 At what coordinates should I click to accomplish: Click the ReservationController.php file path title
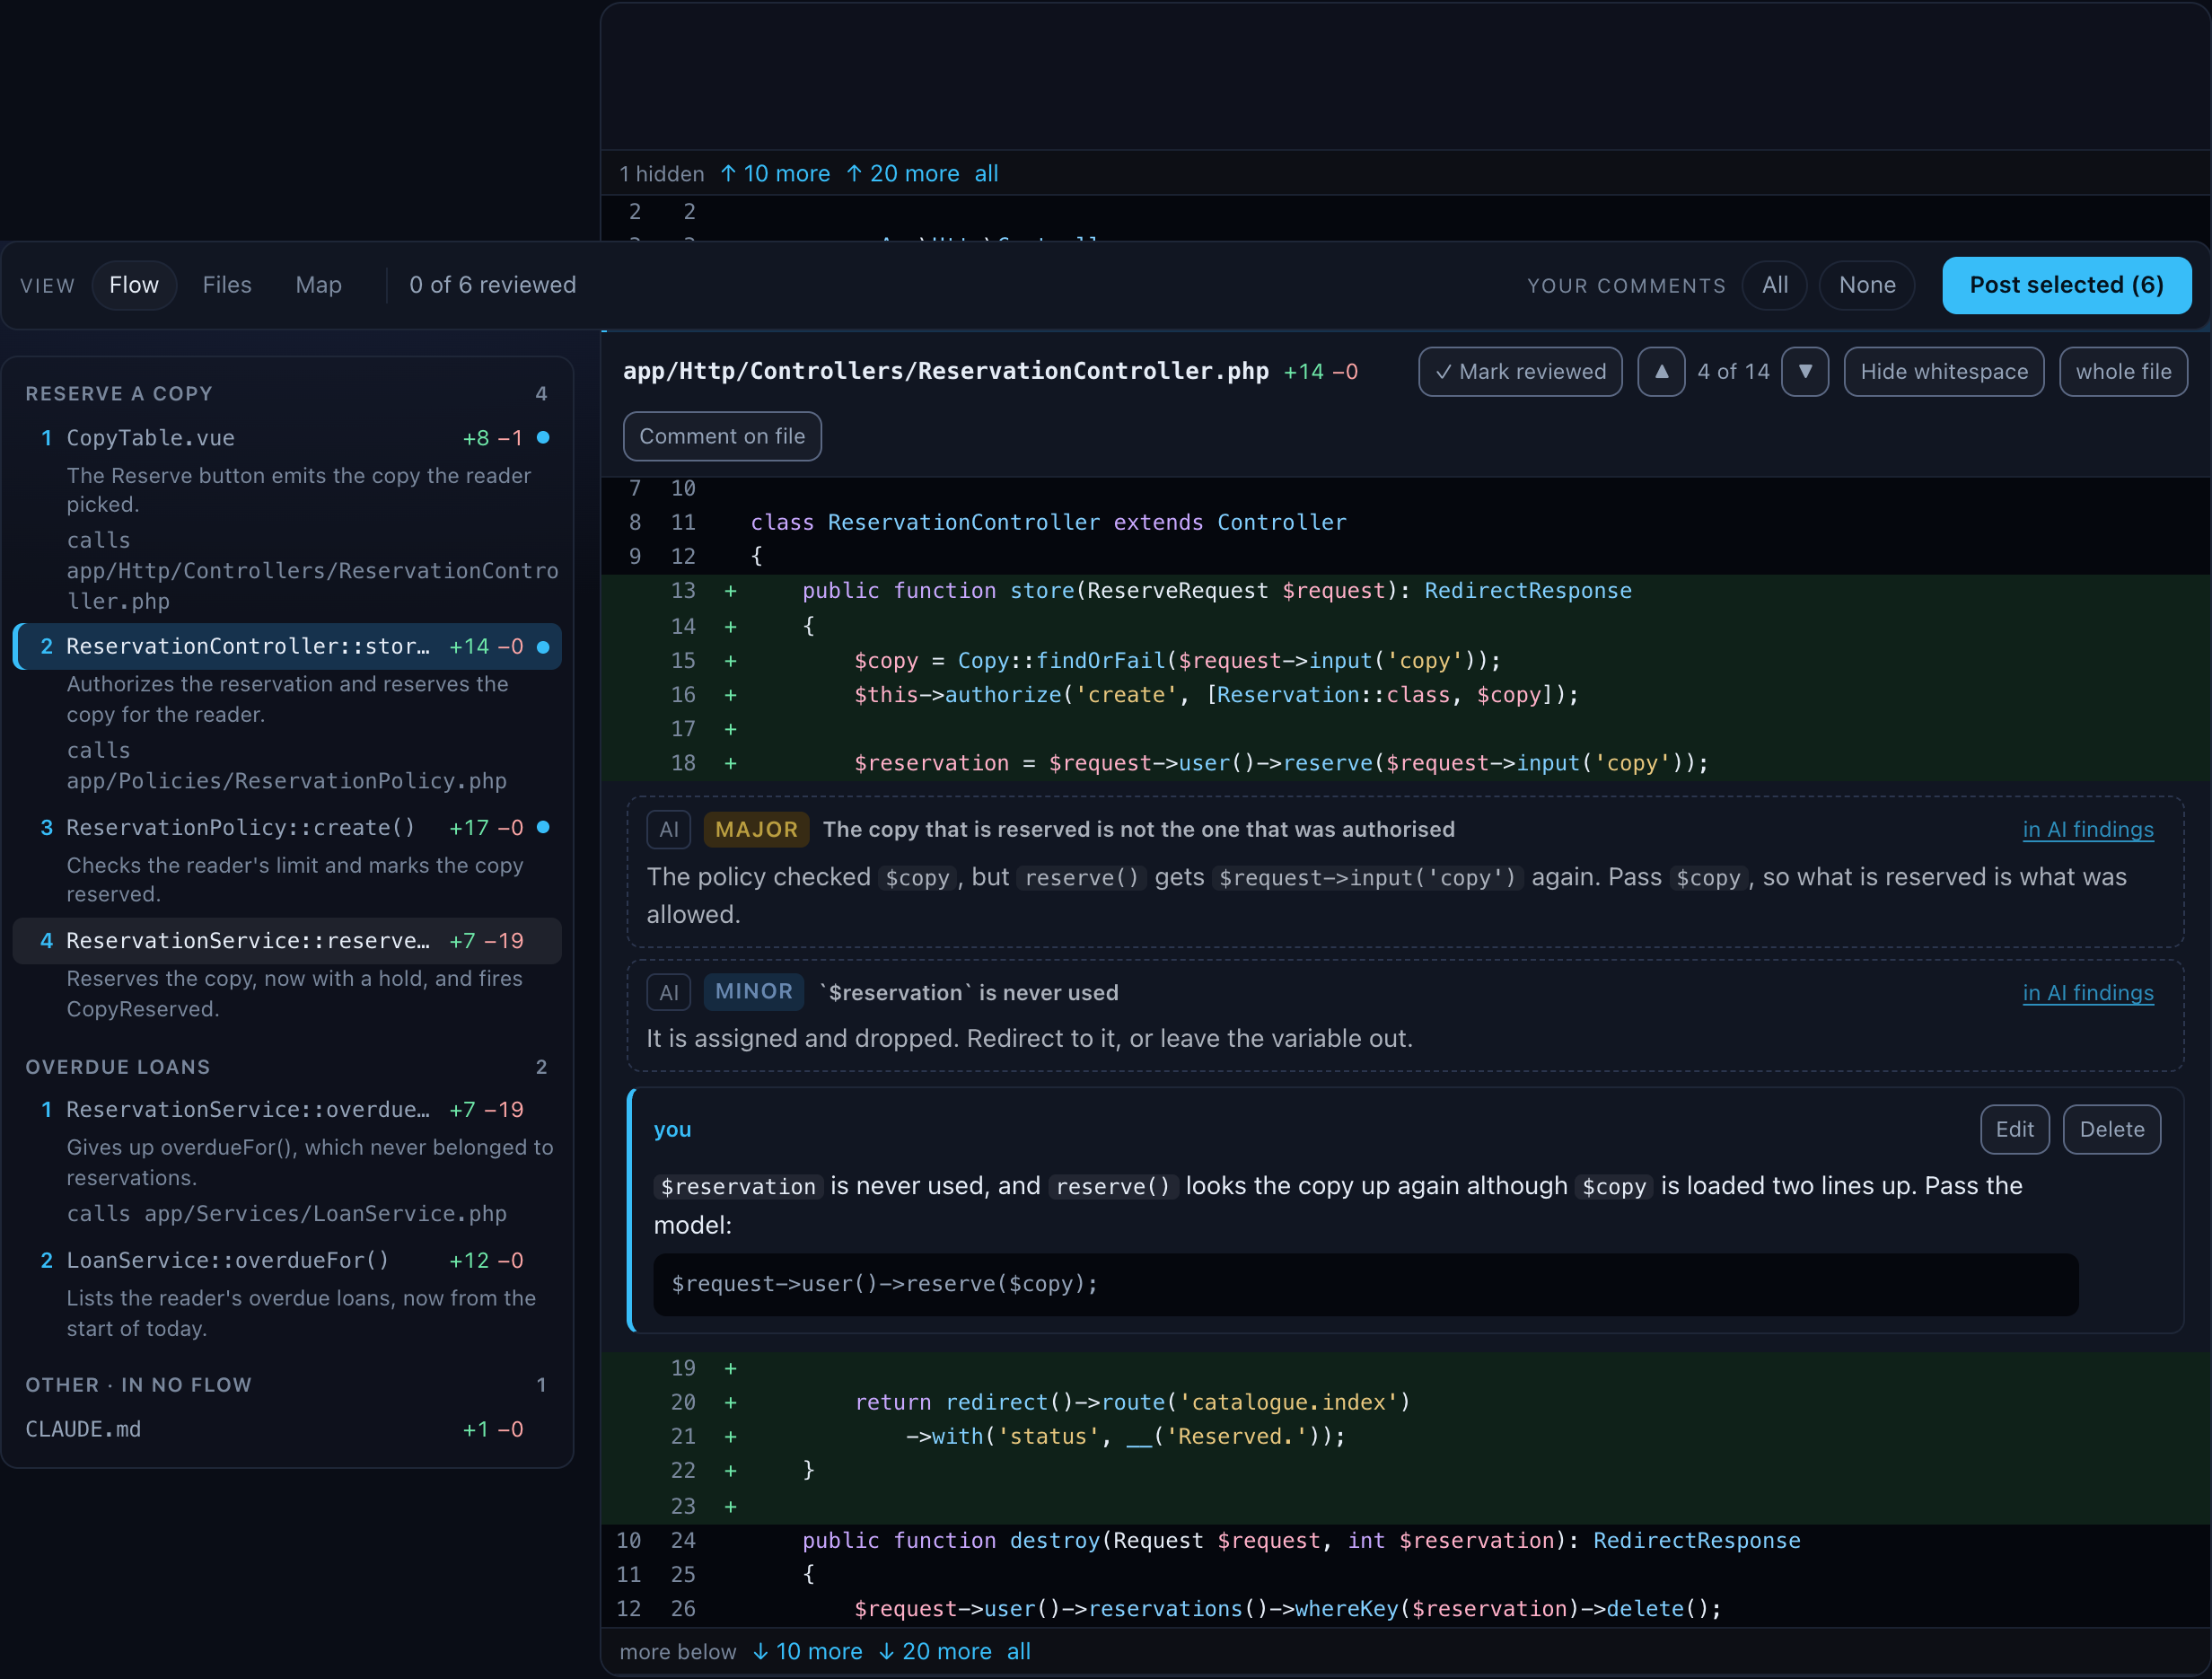click(945, 372)
